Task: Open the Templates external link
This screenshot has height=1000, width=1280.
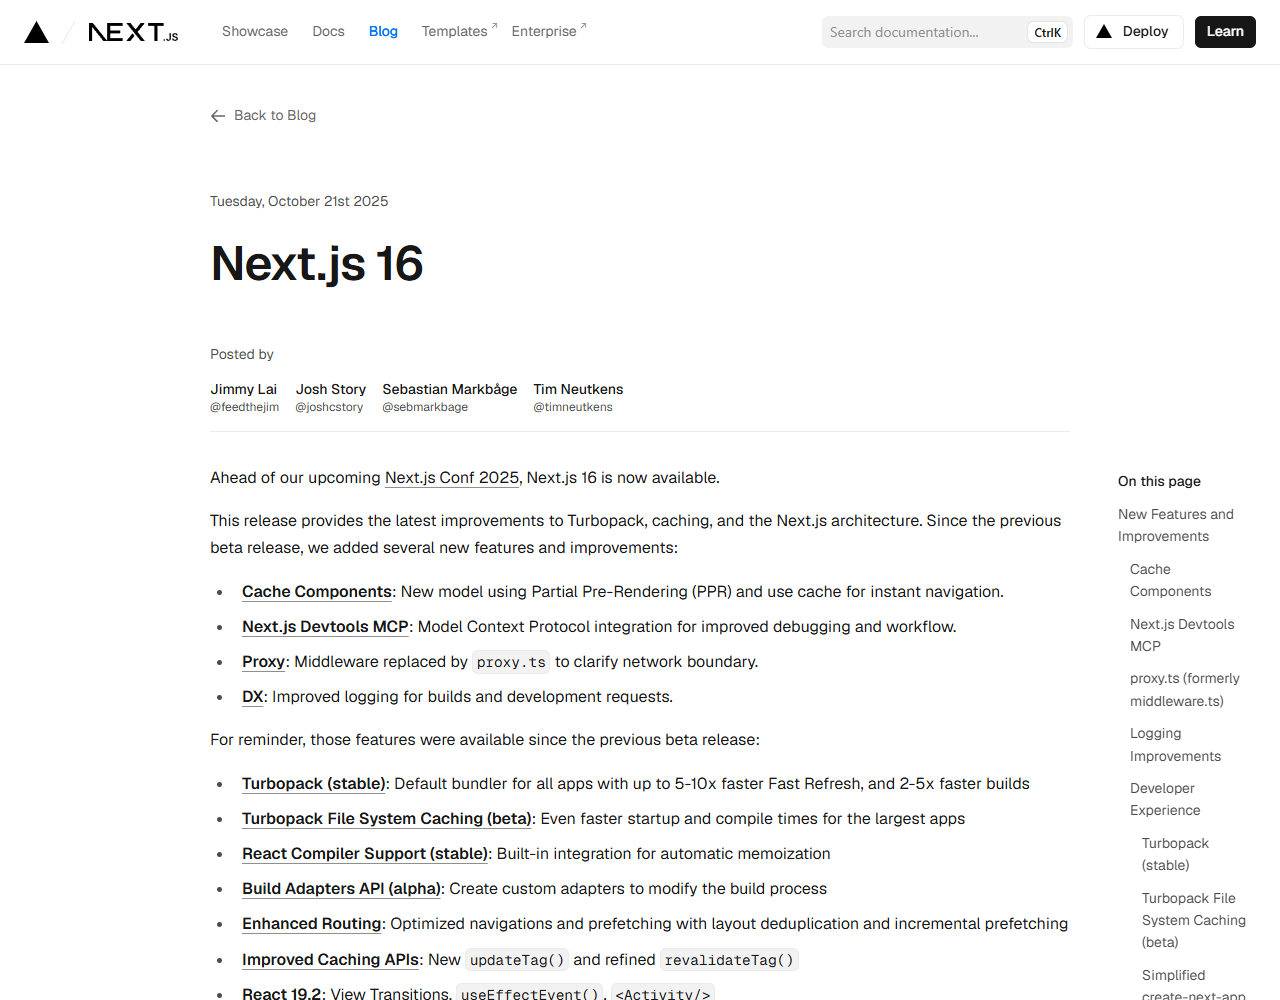Action: 459,31
